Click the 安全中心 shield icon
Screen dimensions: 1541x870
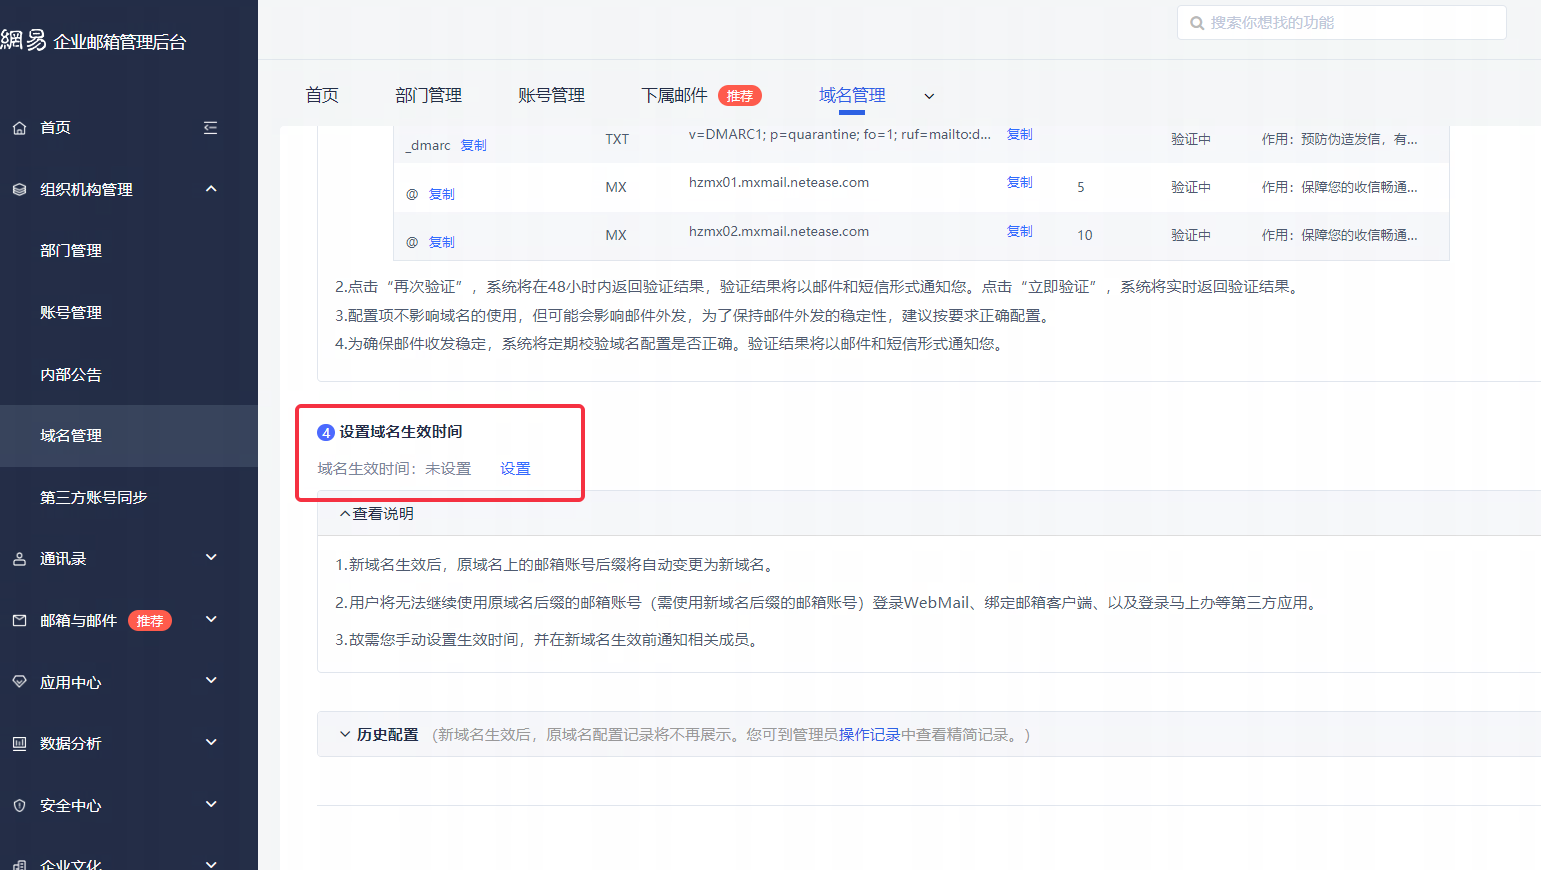click(19, 806)
